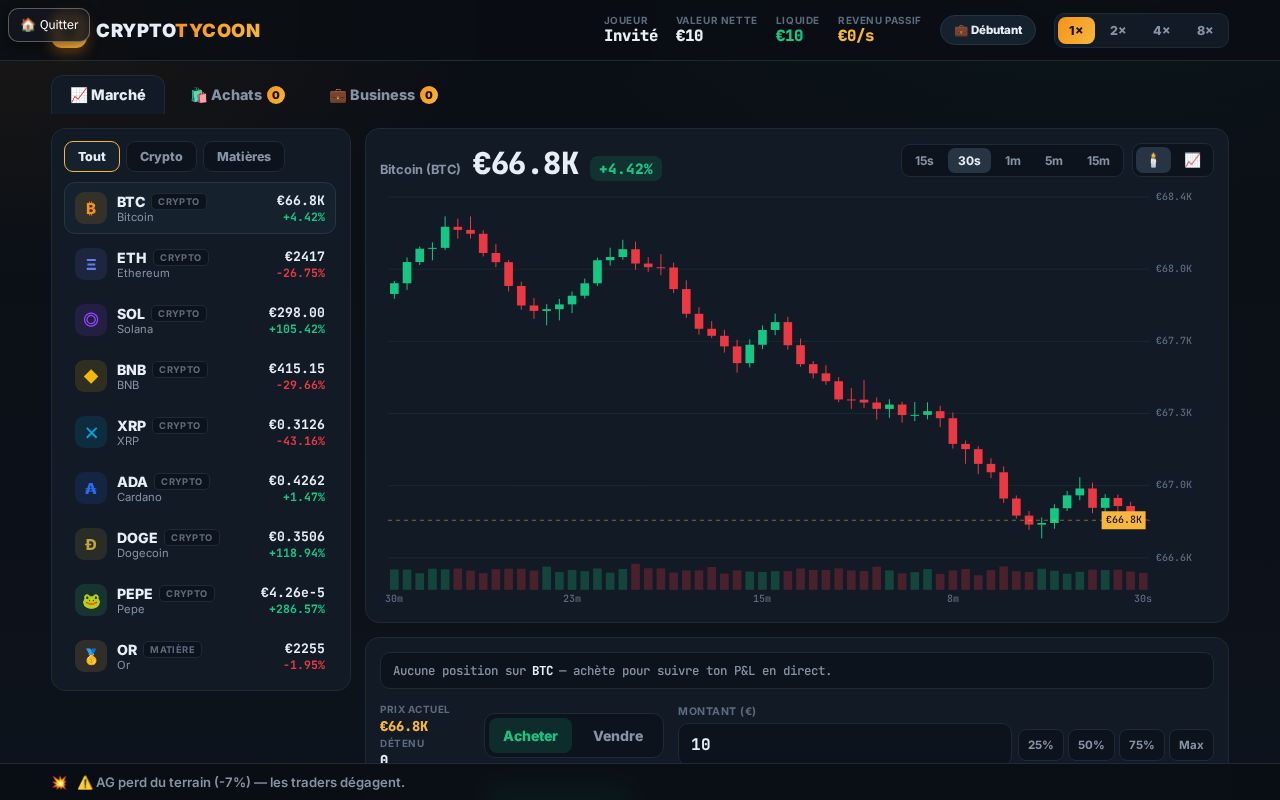Click the gold medal icon for Or

tap(91, 656)
